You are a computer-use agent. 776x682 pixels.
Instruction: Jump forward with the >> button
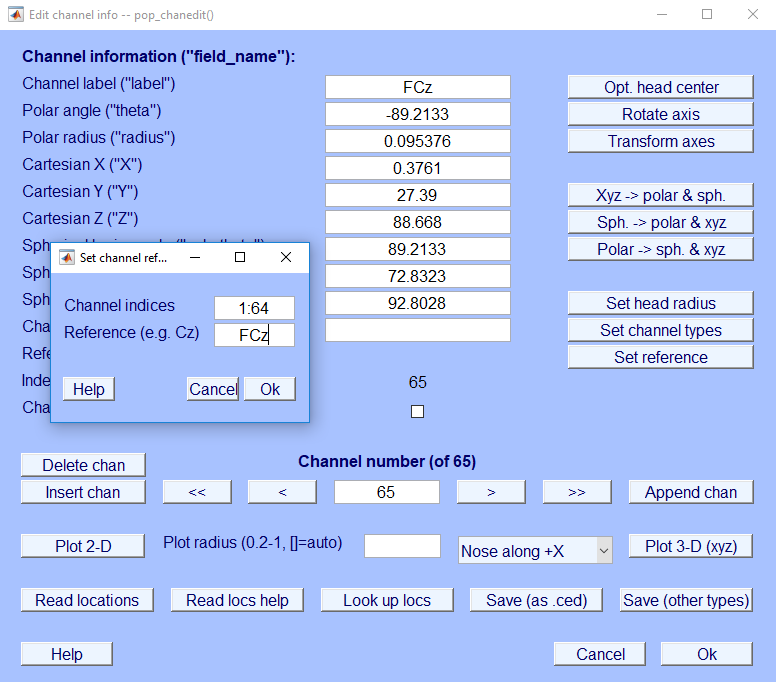coord(576,492)
